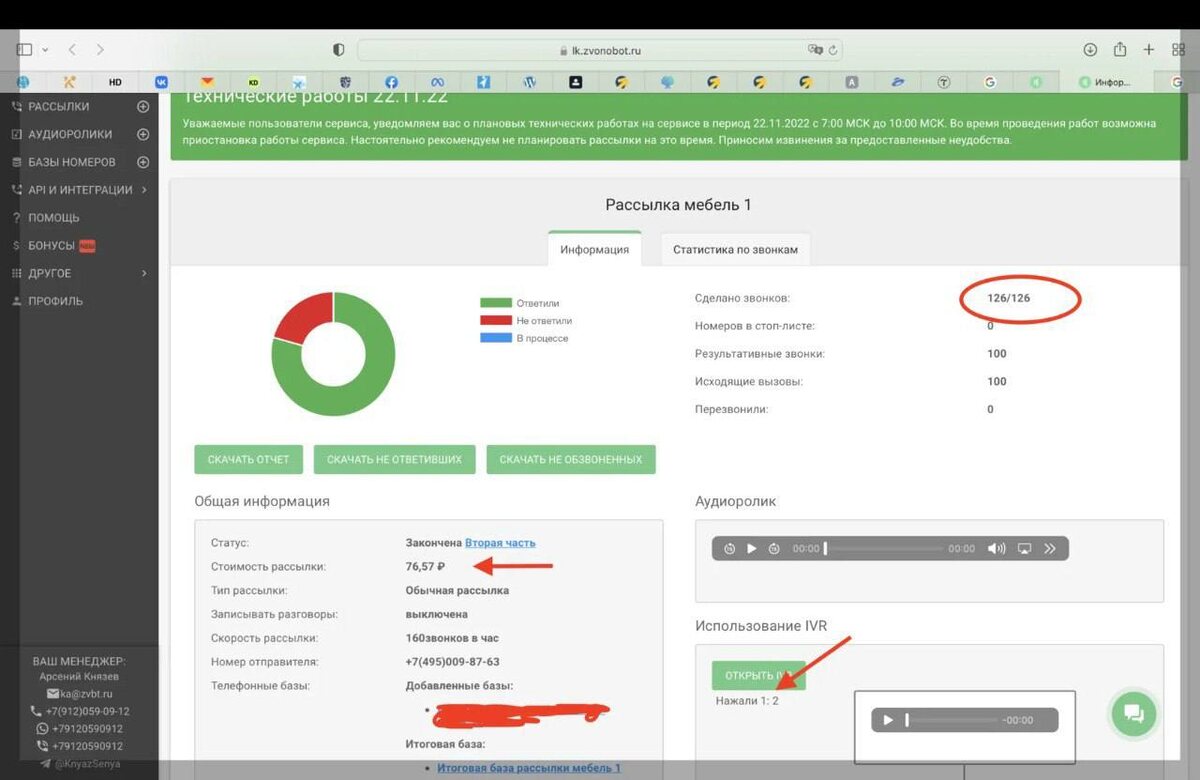Click СКАЧАТЬ НЕ ОТВЕТИВШИХ button
Screen dimensions: 1200x780
tap(394, 459)
